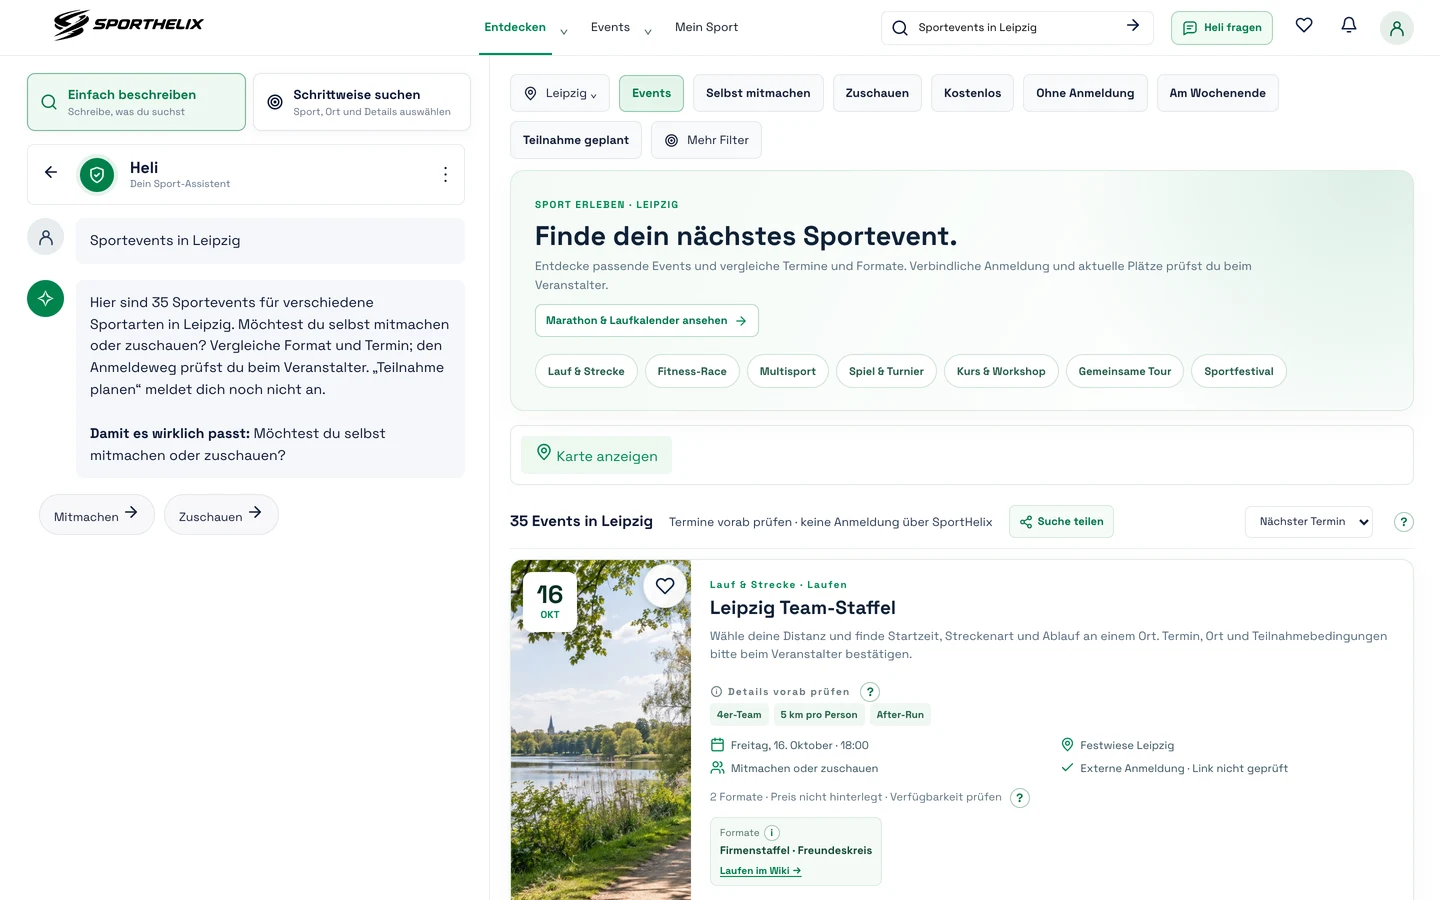Click Heli fragen button
The image size is (1440, 900).
[x=1222, y=28]
